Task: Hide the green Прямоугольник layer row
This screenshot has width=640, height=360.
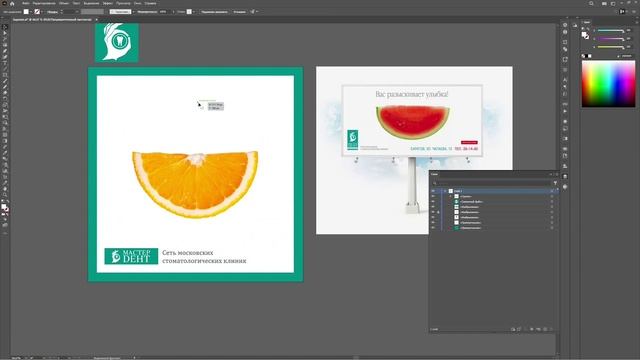Action: pyautogui.click(x=433, y=228)
